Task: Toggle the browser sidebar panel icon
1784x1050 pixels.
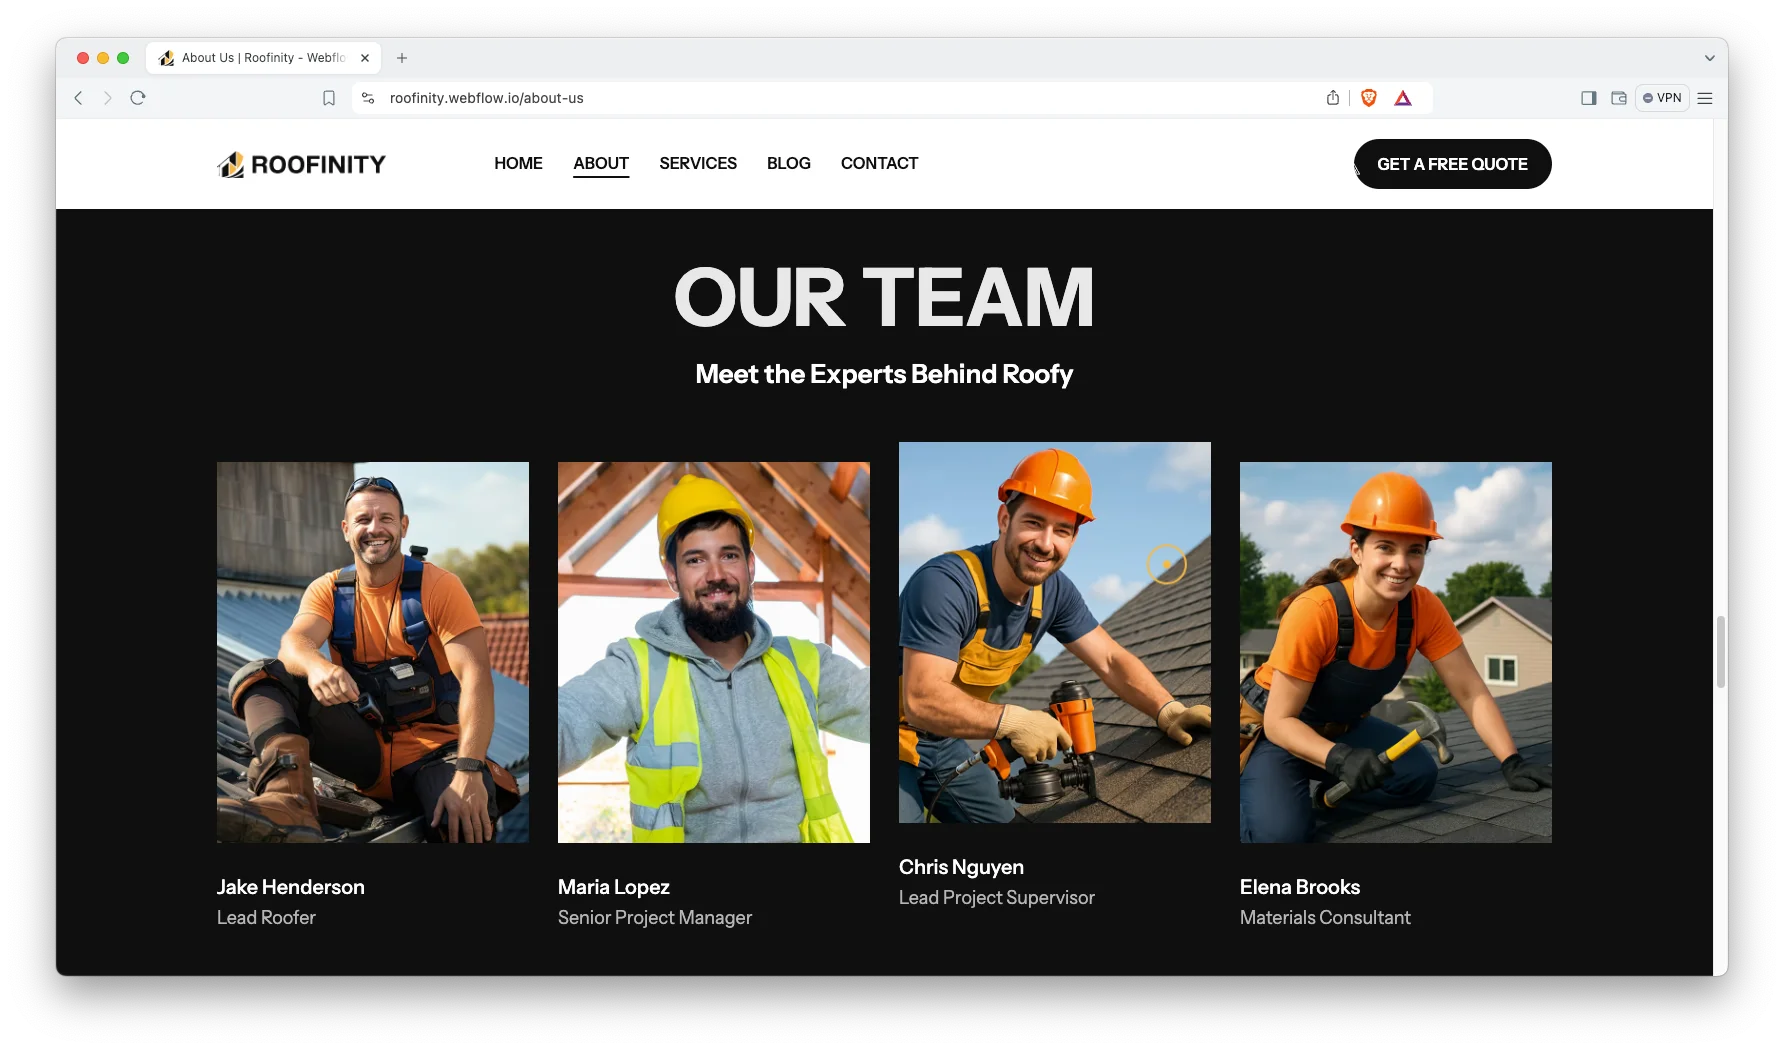Action: 1588,98
